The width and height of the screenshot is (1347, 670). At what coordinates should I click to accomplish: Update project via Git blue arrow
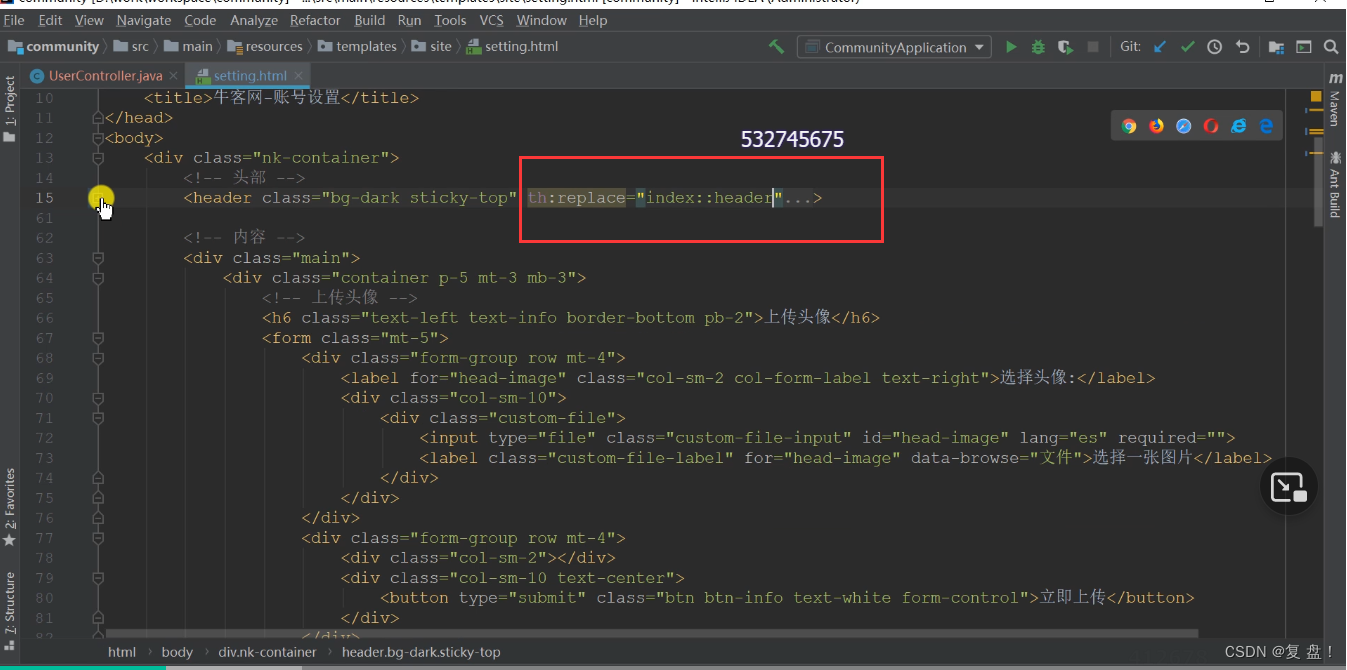pos(1160,47)
